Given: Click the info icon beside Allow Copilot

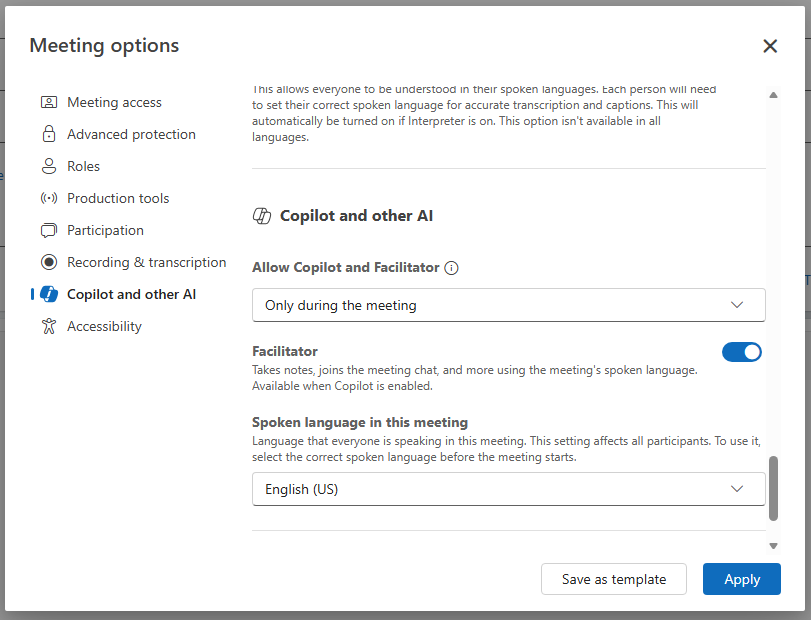Looking at the screenshot, I should [x=451, y=268].
